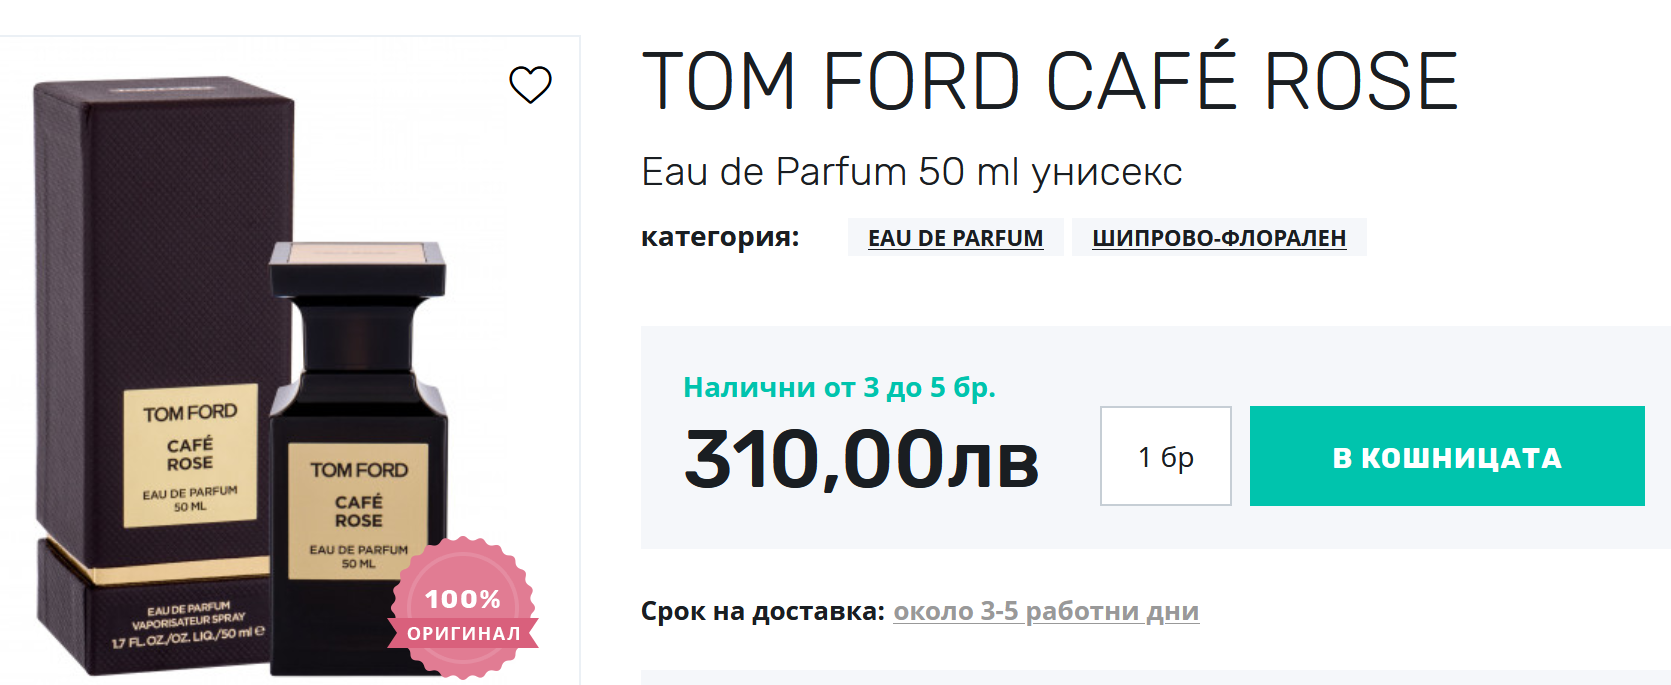Click the Eau de Parfum 50 ml унисекс subtitle
This screenshot has width=1671, height=685.
pos(911,172)
